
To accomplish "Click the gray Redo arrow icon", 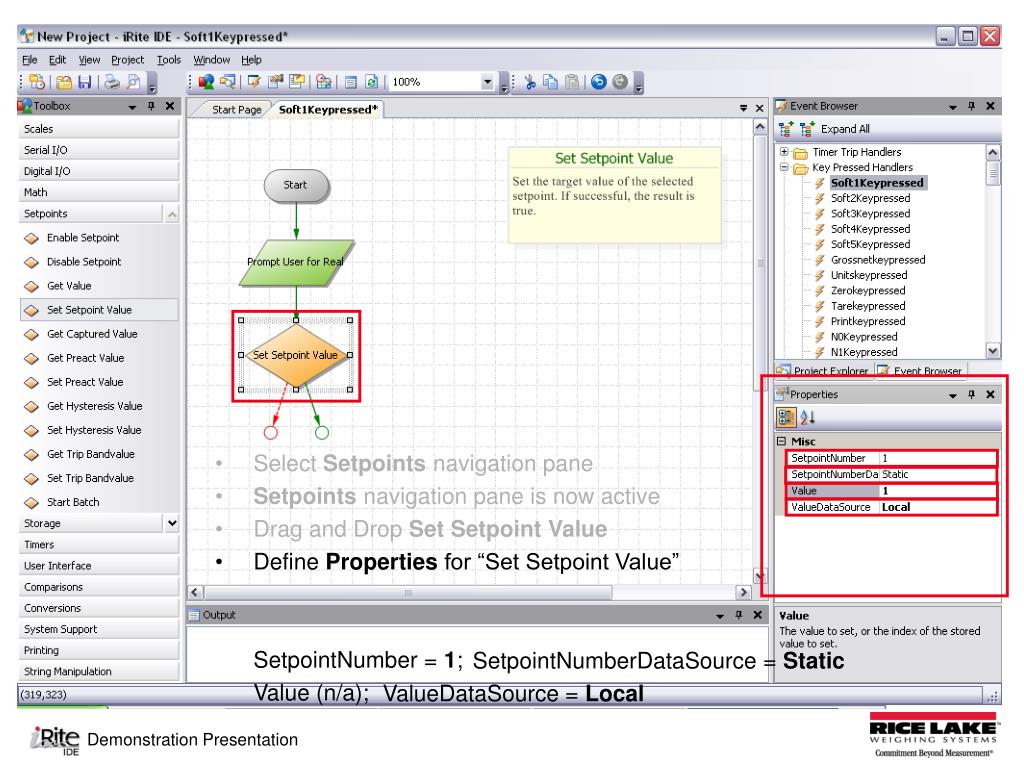I will pos(620,82).
